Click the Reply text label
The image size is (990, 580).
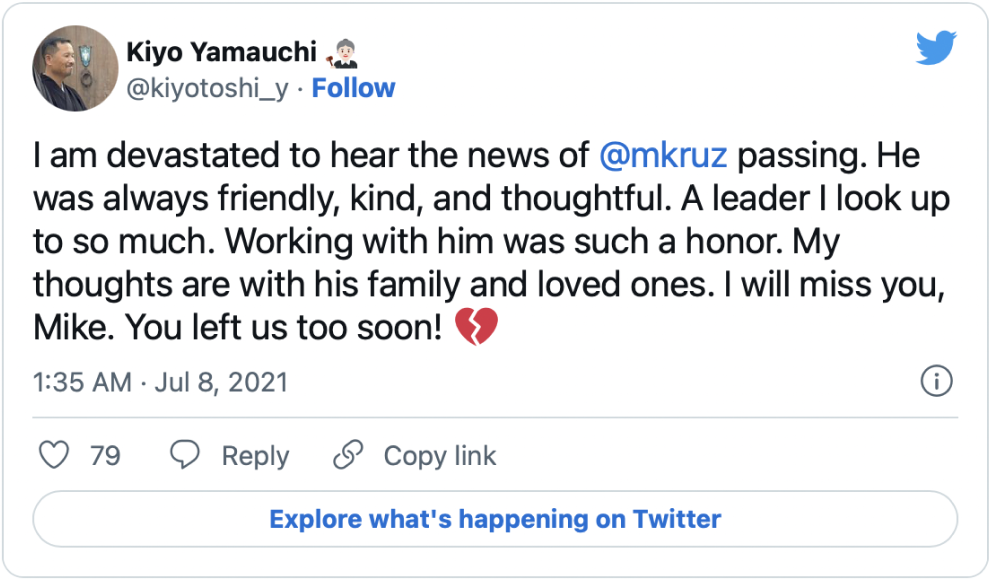(255, 456)
